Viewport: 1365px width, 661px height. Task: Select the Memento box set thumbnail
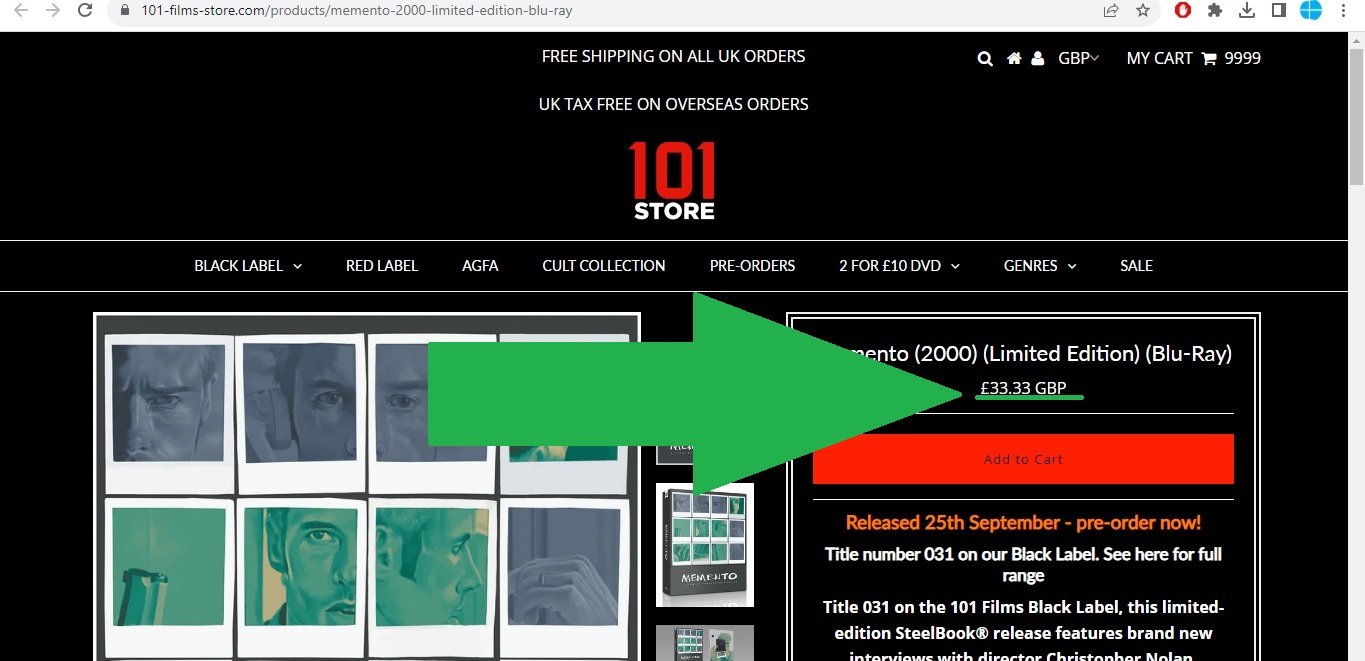click(x=705, y=545)
